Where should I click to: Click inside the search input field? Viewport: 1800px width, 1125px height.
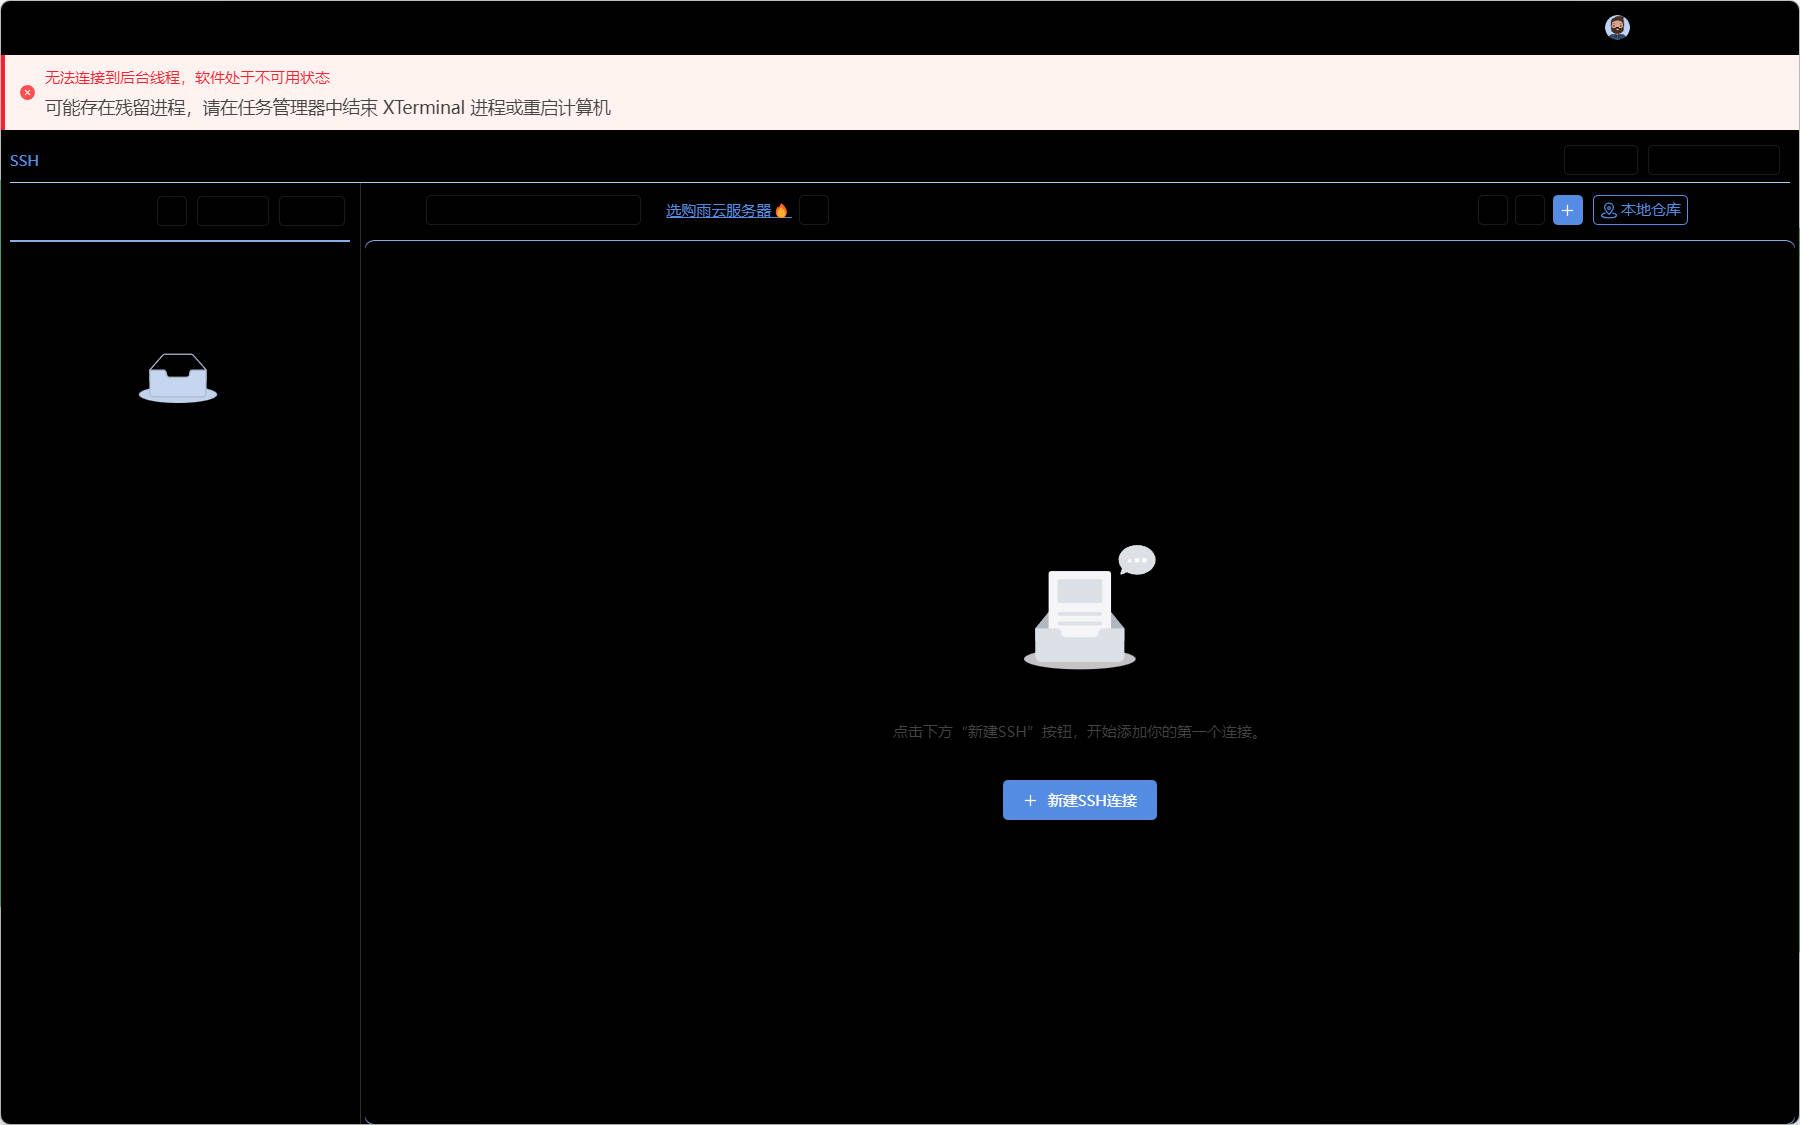[x=533, y=210]
